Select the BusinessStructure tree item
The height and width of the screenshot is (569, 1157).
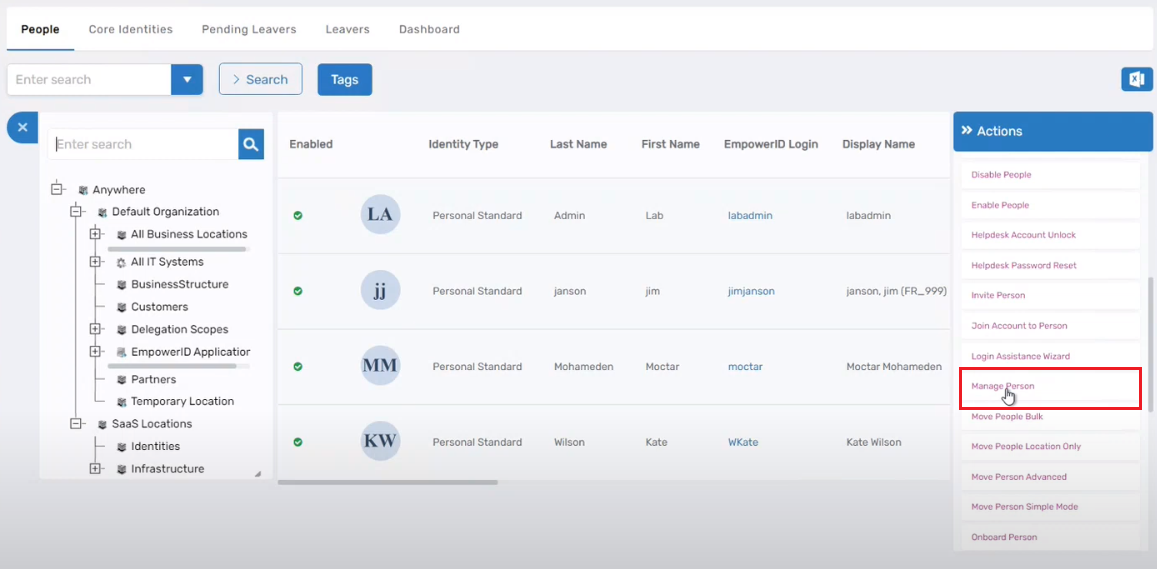(179, 284)
